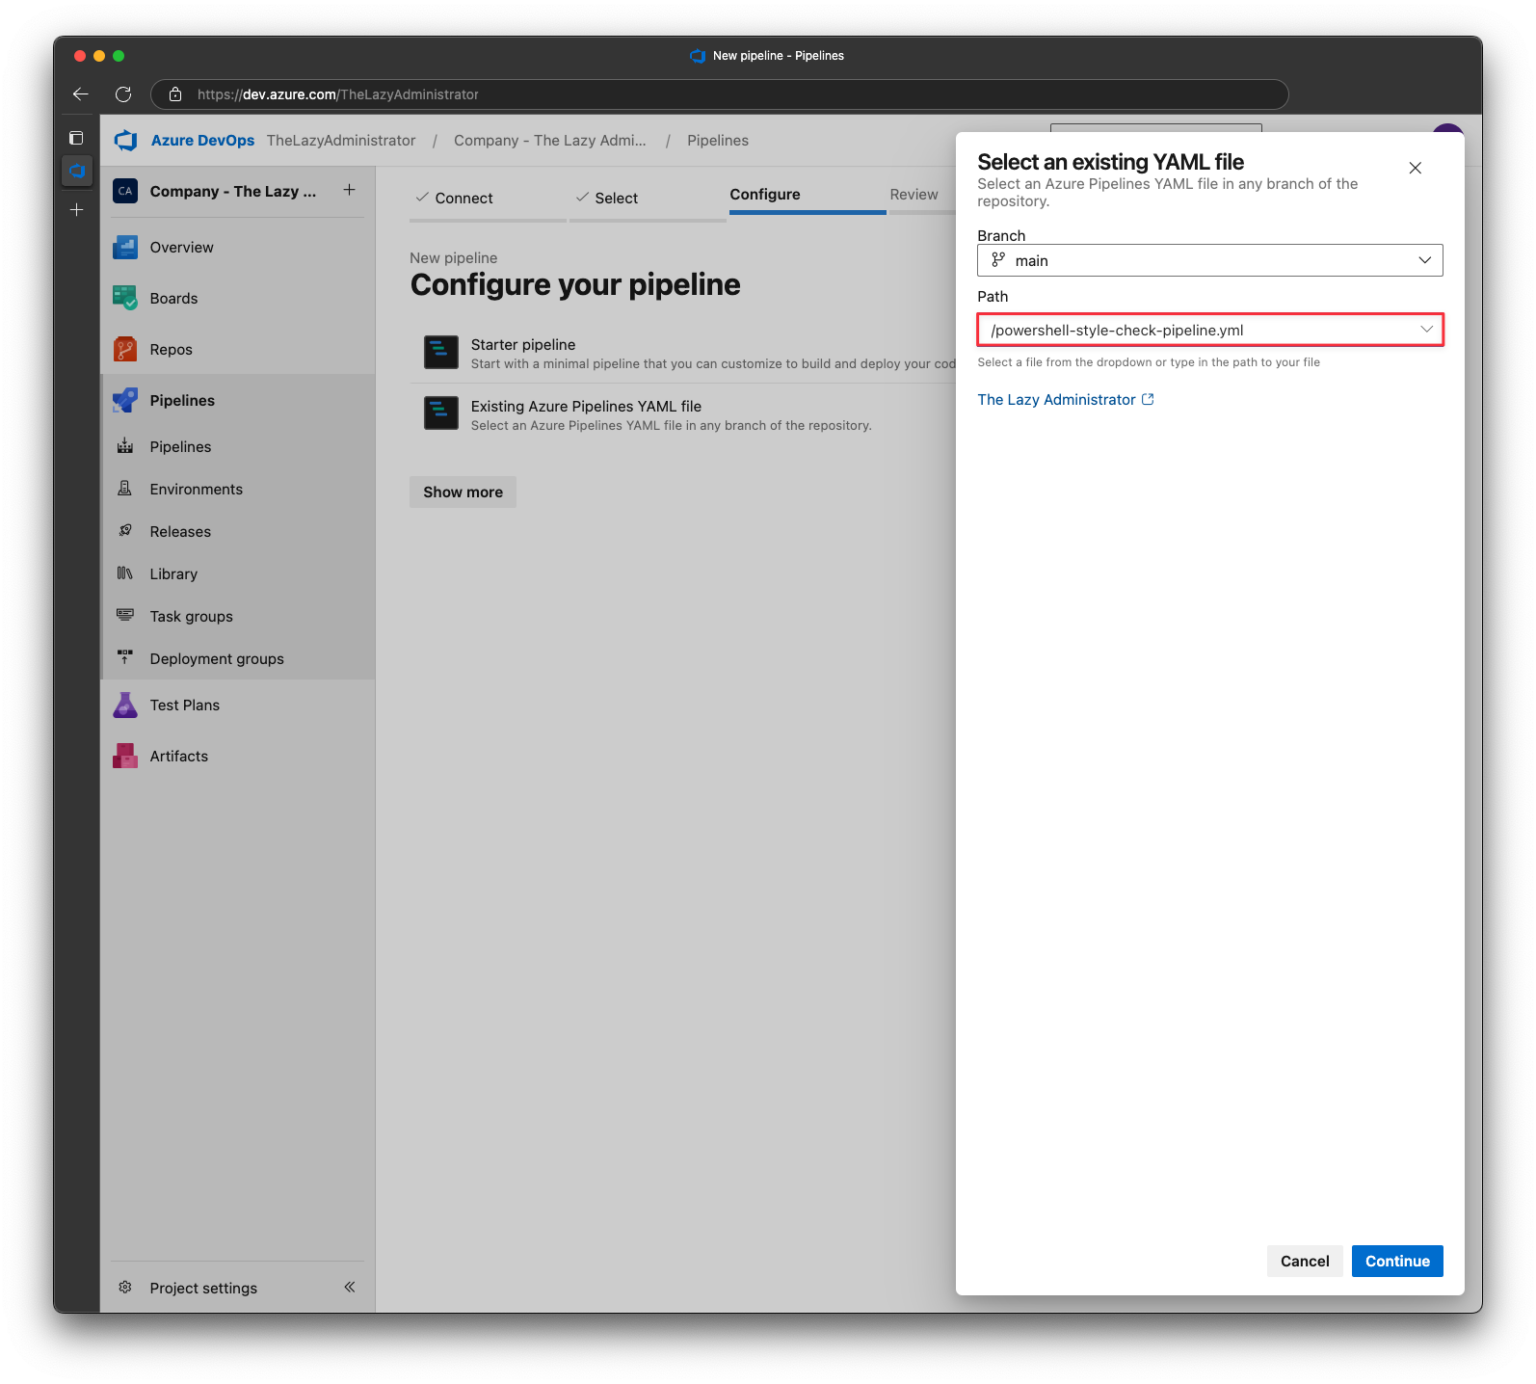This screenshot has height=1384, width=1536.
Task: Open the Deployment groups icon
Action: [x=125, y=658]
